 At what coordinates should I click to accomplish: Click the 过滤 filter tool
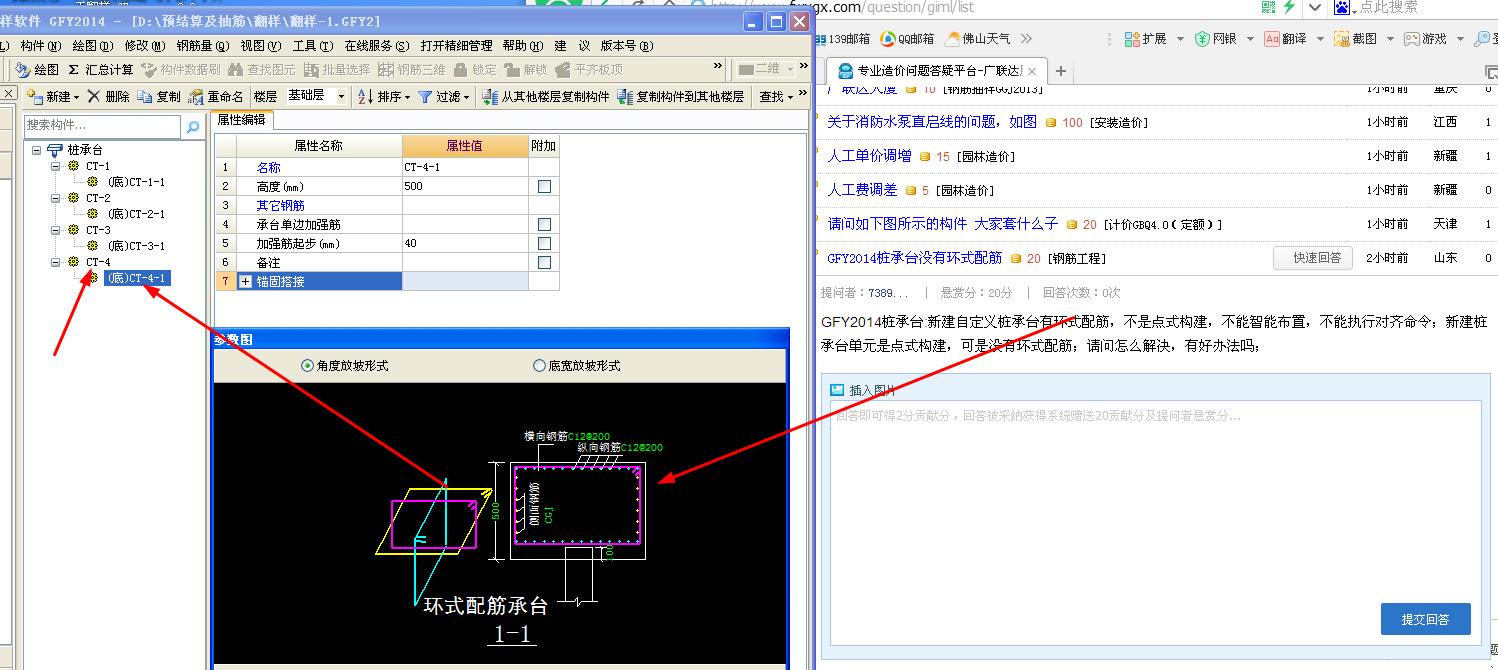coord(444,97)
